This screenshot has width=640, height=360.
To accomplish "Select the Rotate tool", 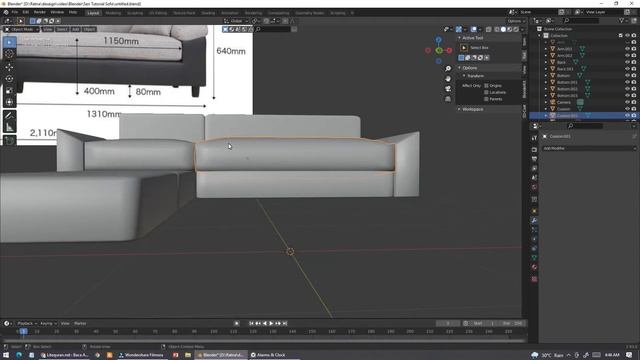I will (x=9, y=78).
